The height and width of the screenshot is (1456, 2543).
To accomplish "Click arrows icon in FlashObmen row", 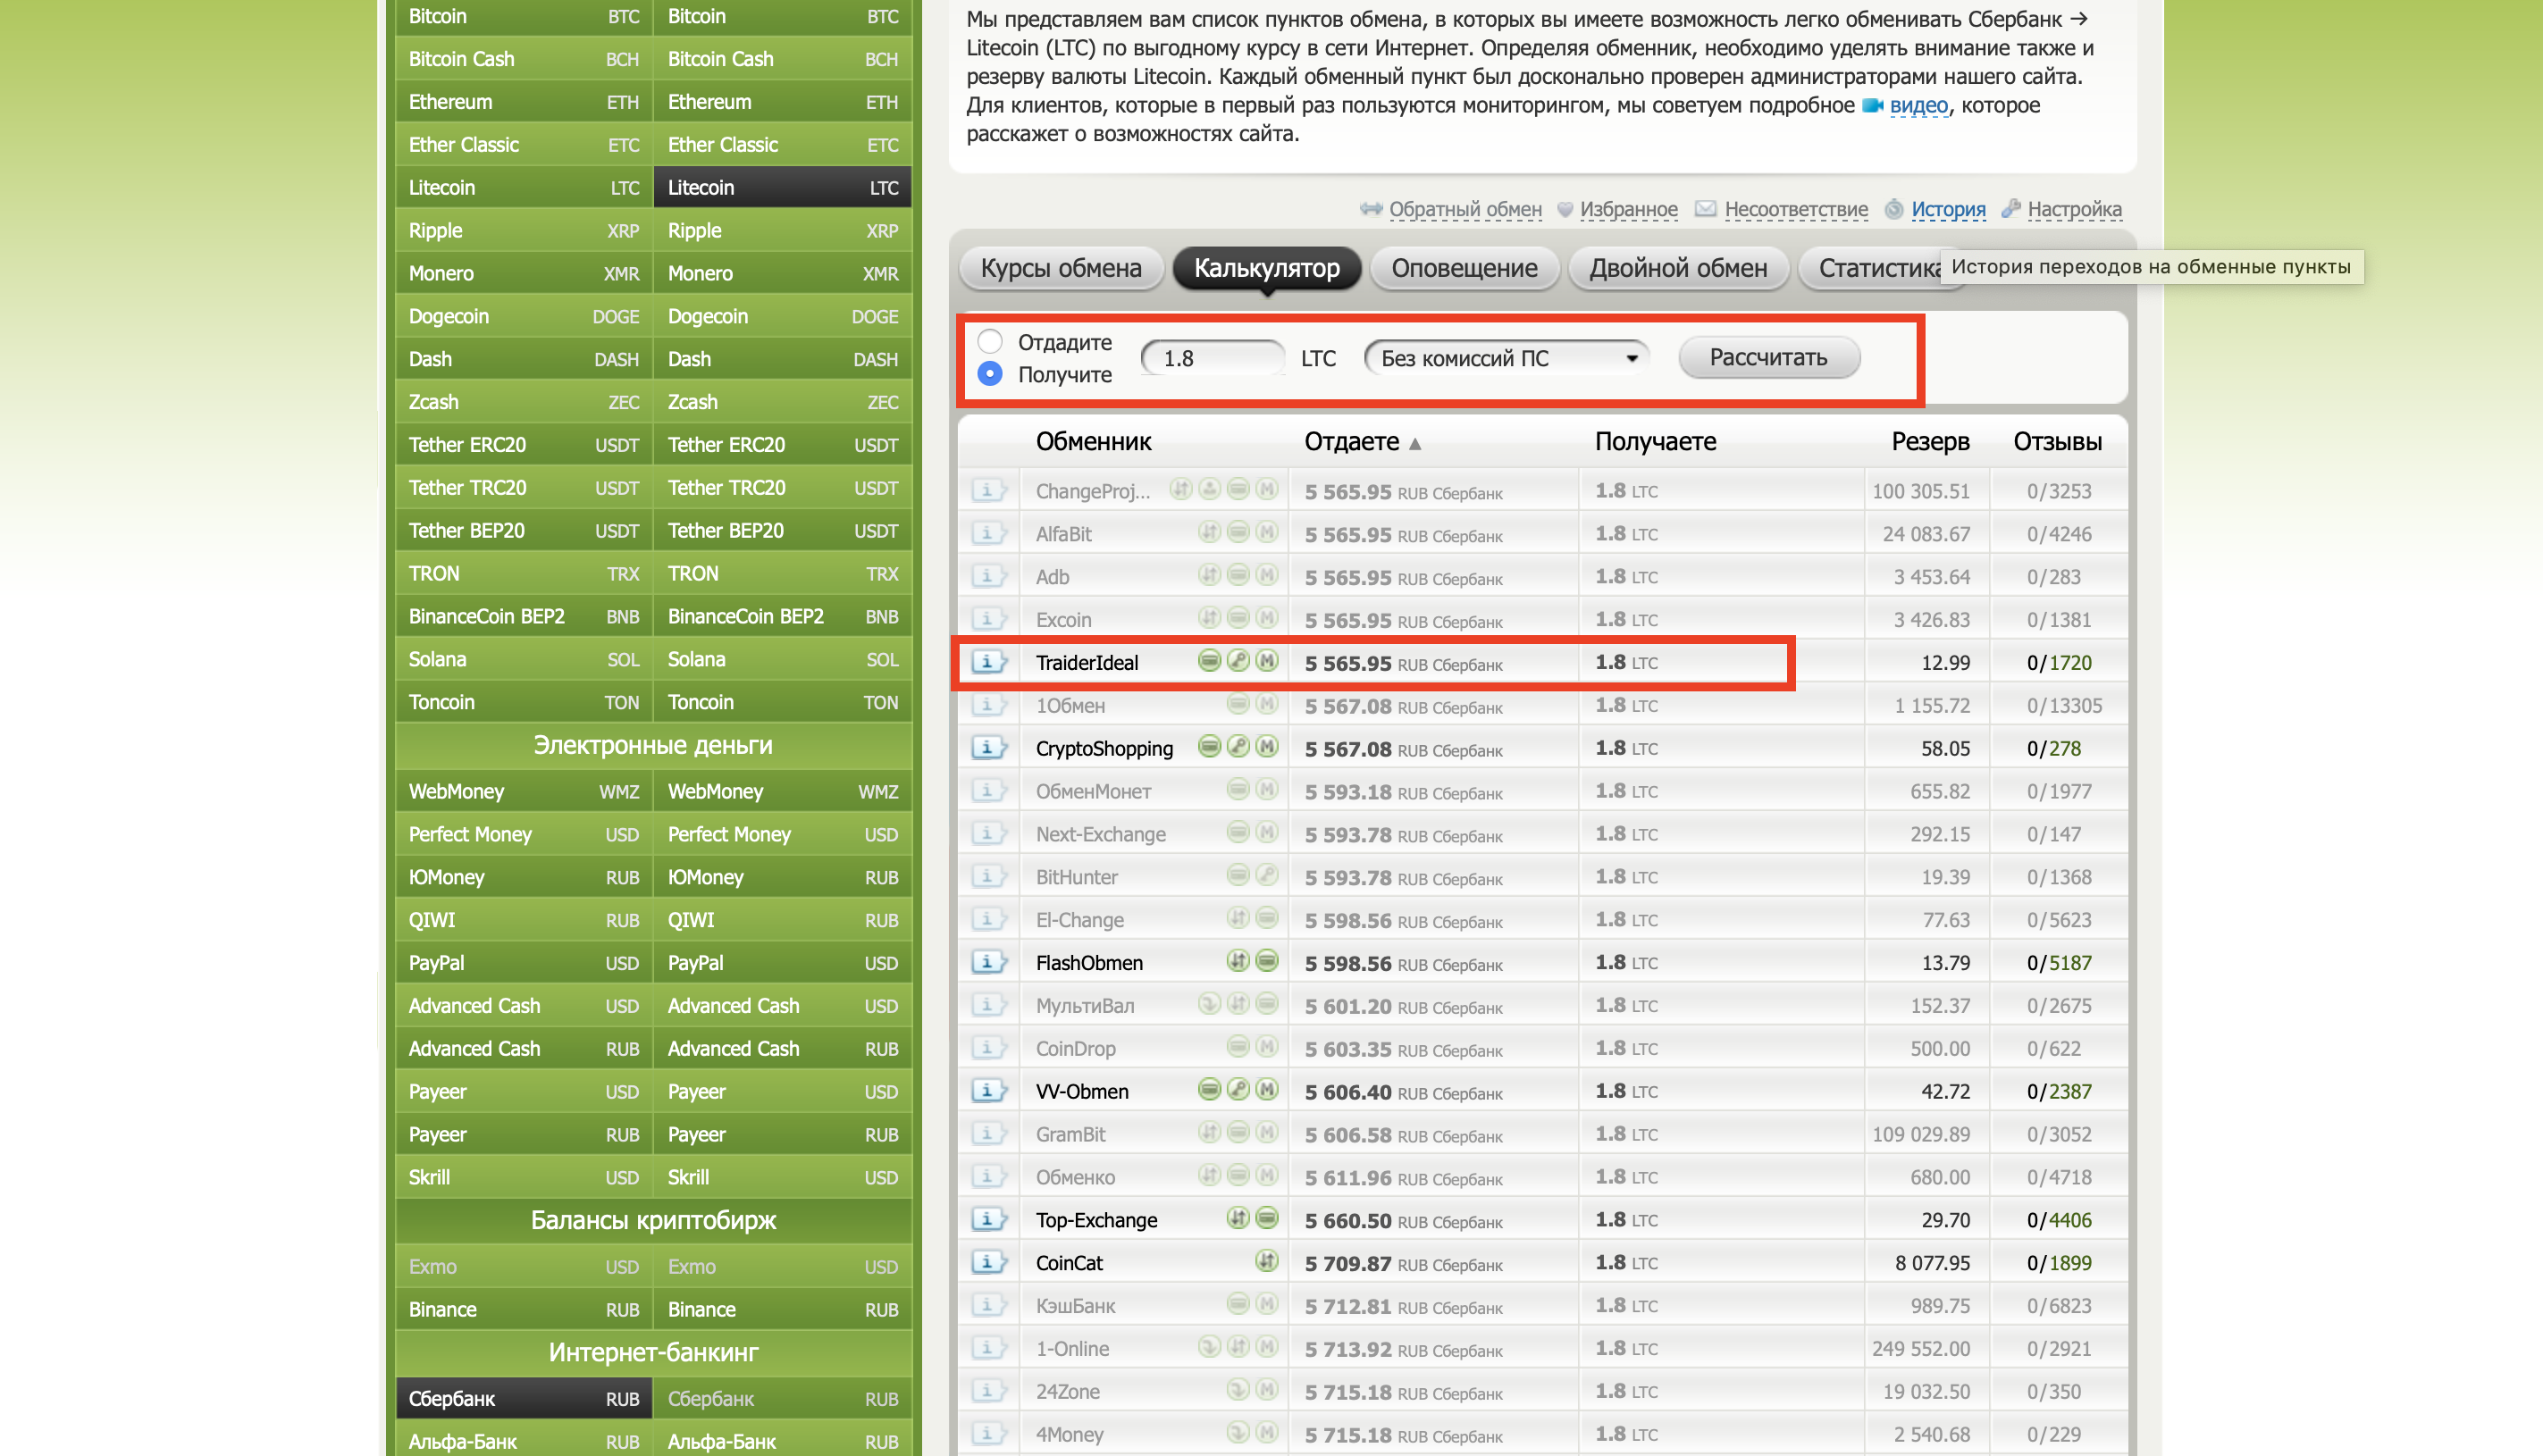I will 1238,962.
